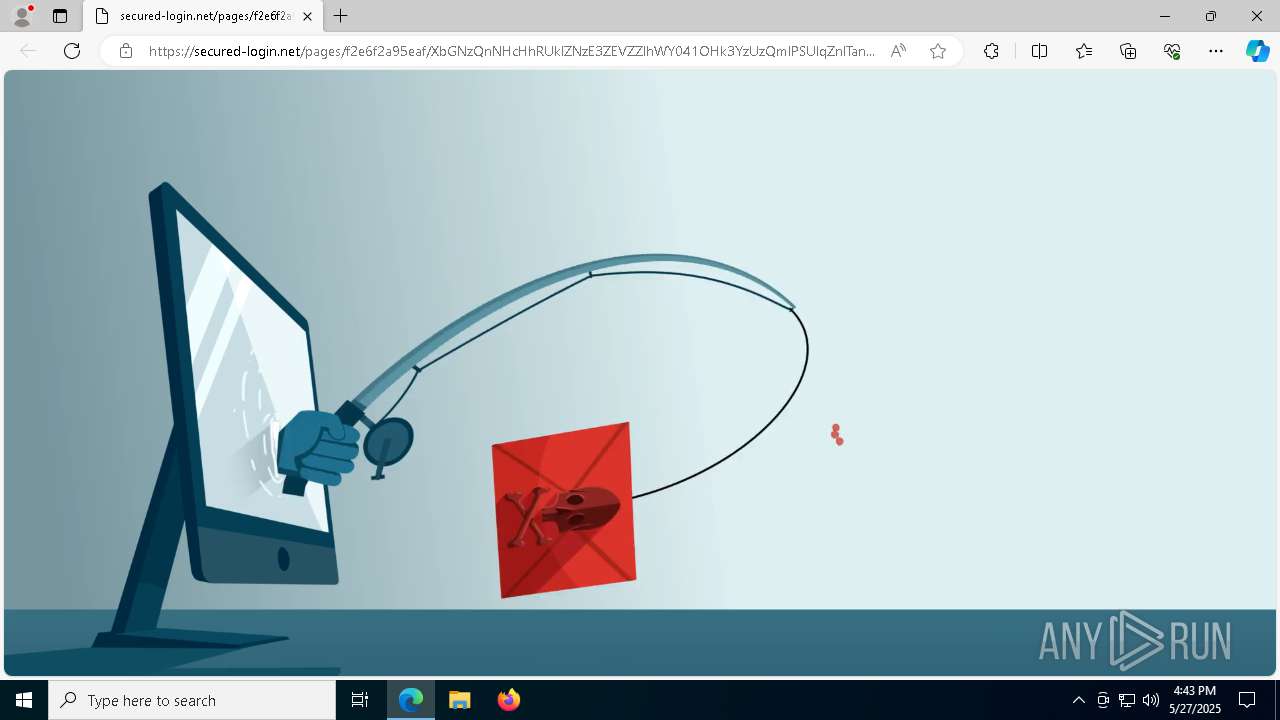Open the clock showing 4:43 PM

pos(1195,700)
